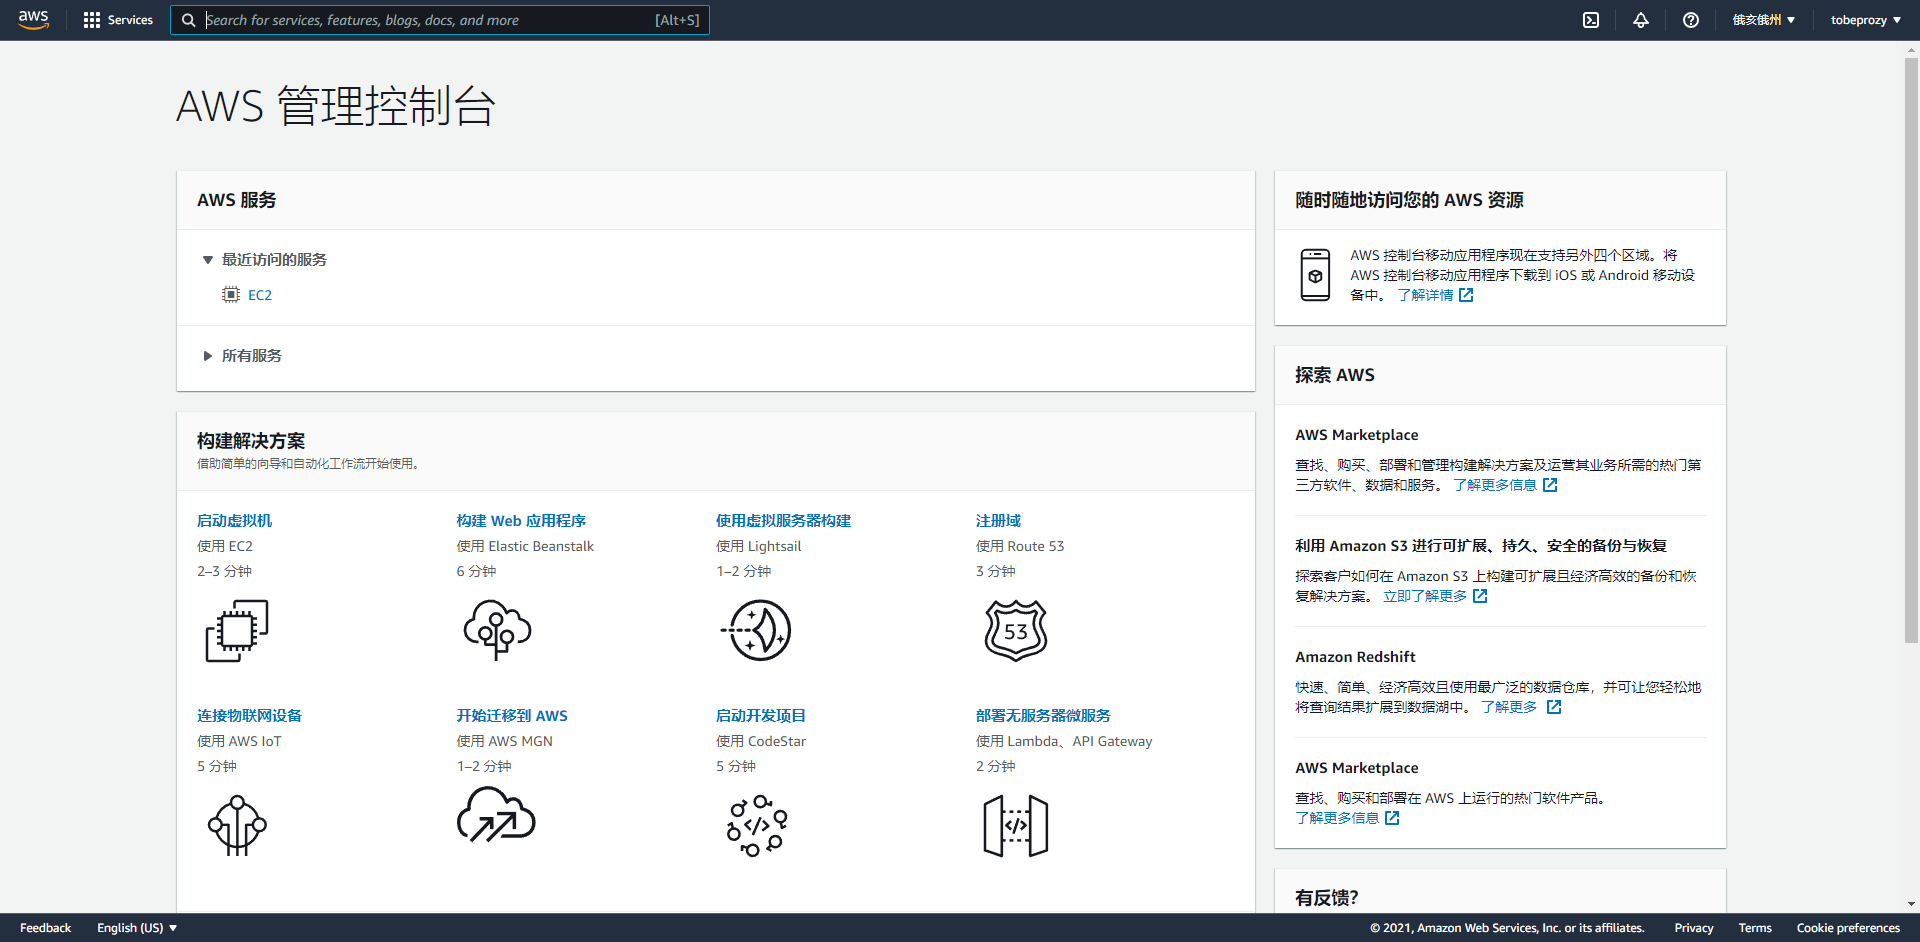This screenshot has width=1920, height=942.
Task: Click the EC2 launch virtual machine icon
Action: click(237, 630)
